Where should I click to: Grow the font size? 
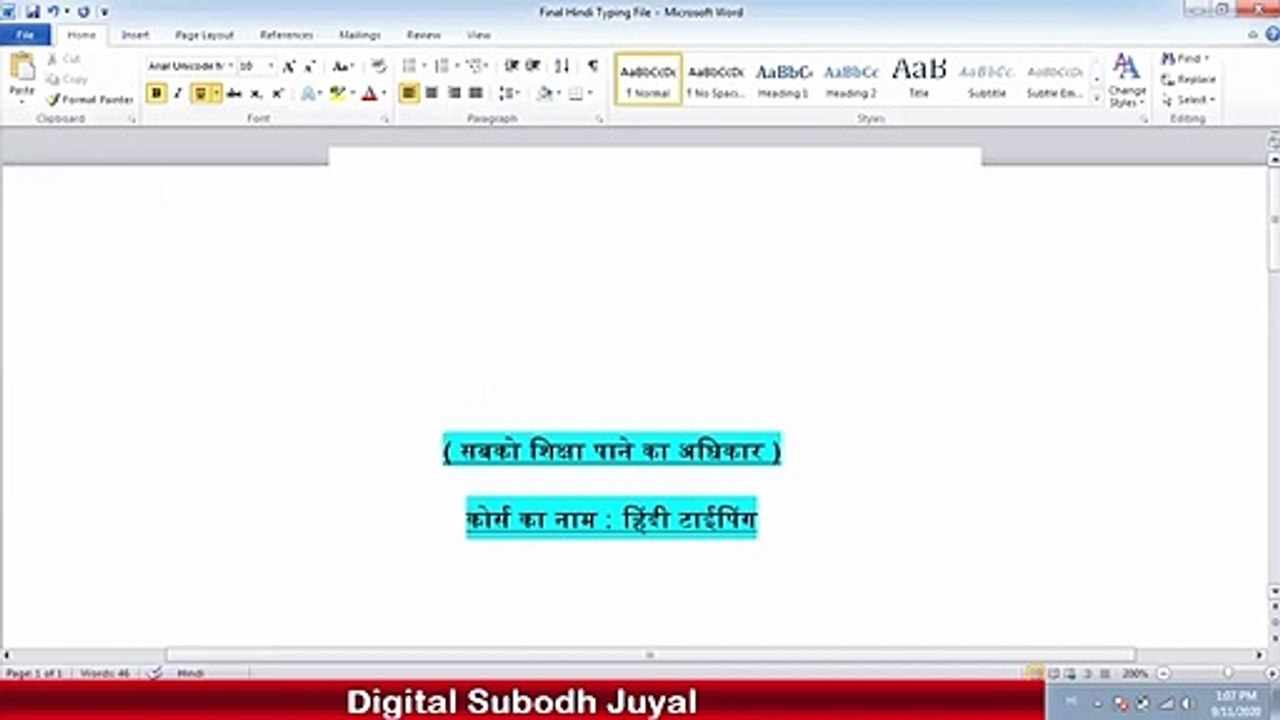(289, 66)
